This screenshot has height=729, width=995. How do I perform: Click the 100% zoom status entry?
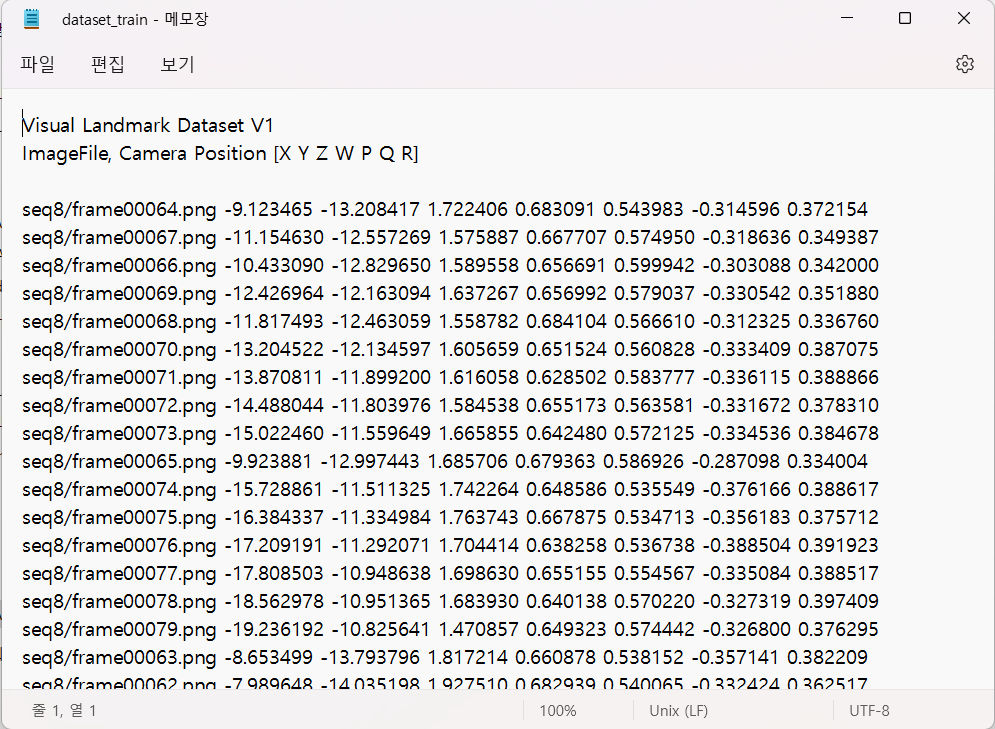coord(558,711)
